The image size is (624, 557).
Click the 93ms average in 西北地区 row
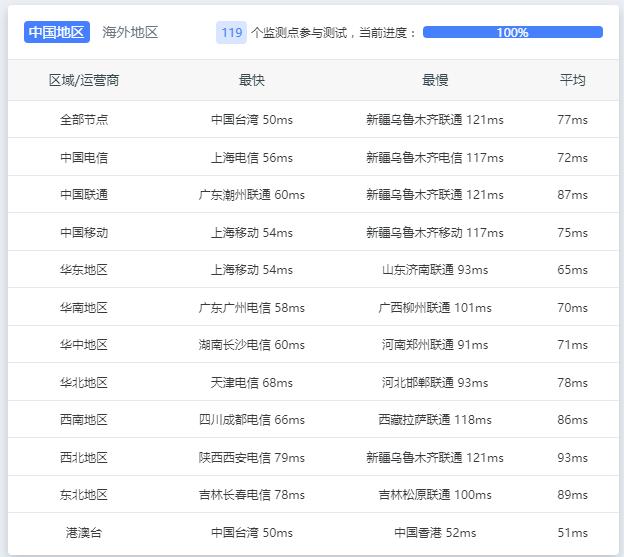click(572, 458)
